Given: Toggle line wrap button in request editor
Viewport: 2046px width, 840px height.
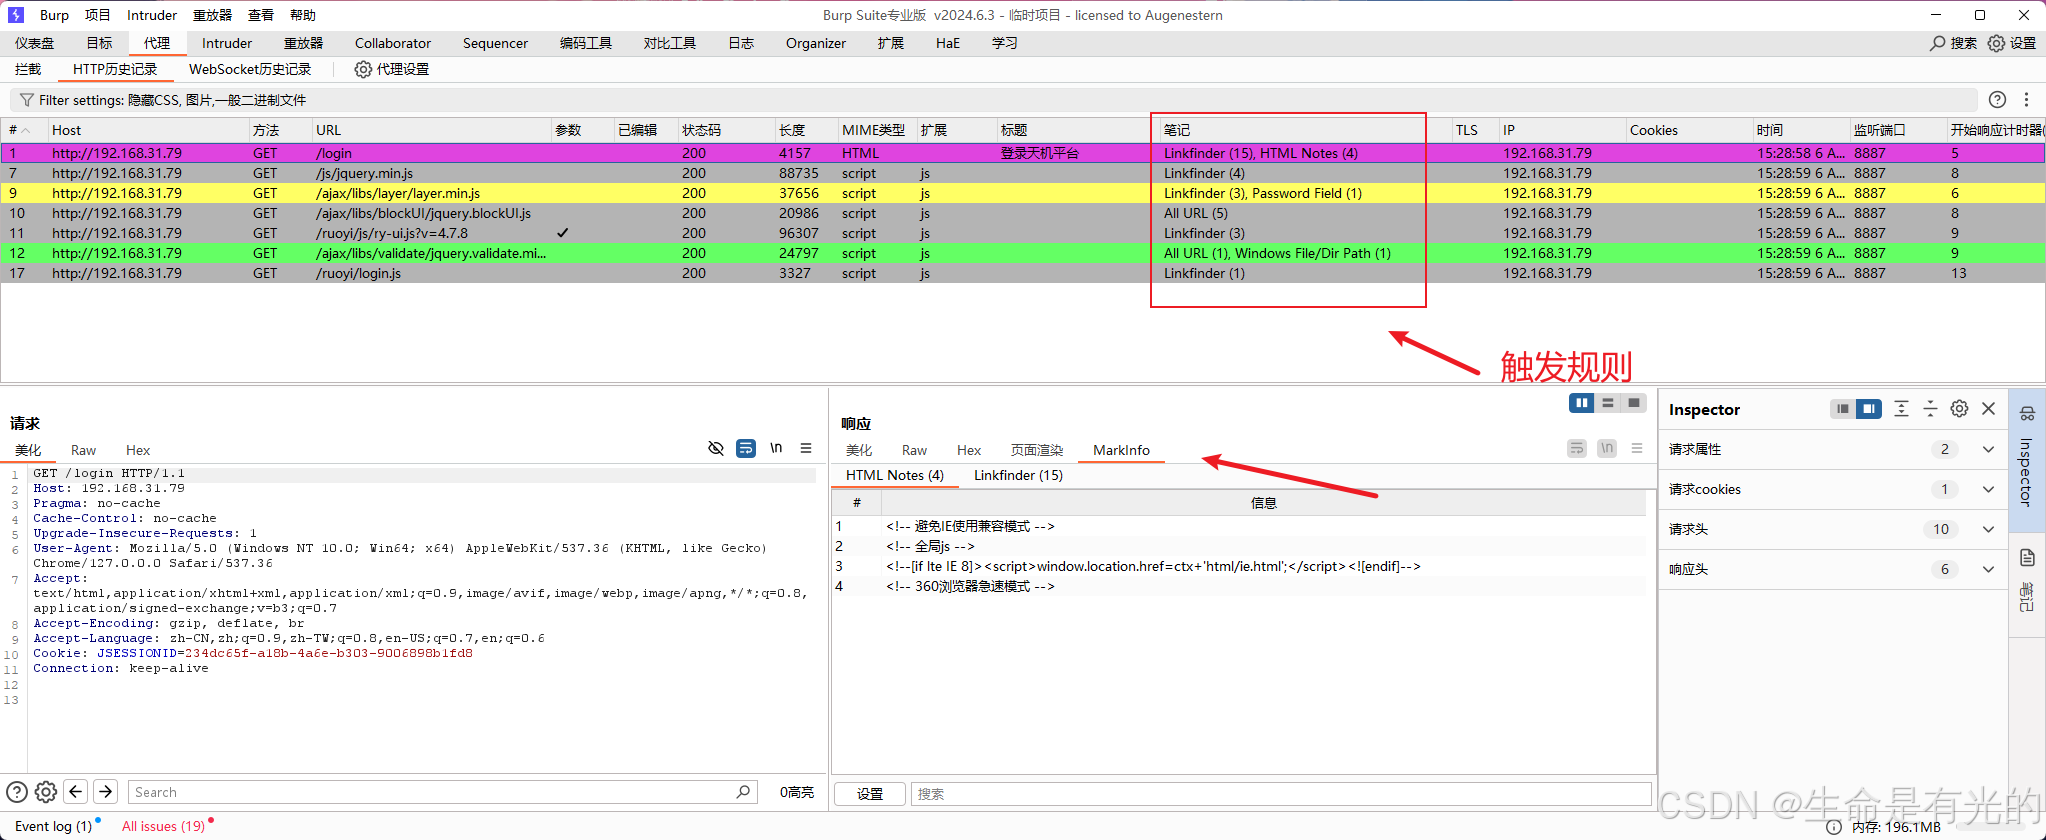Looking at the screenshot, I should pyautogui.click(x=746, y=448).
